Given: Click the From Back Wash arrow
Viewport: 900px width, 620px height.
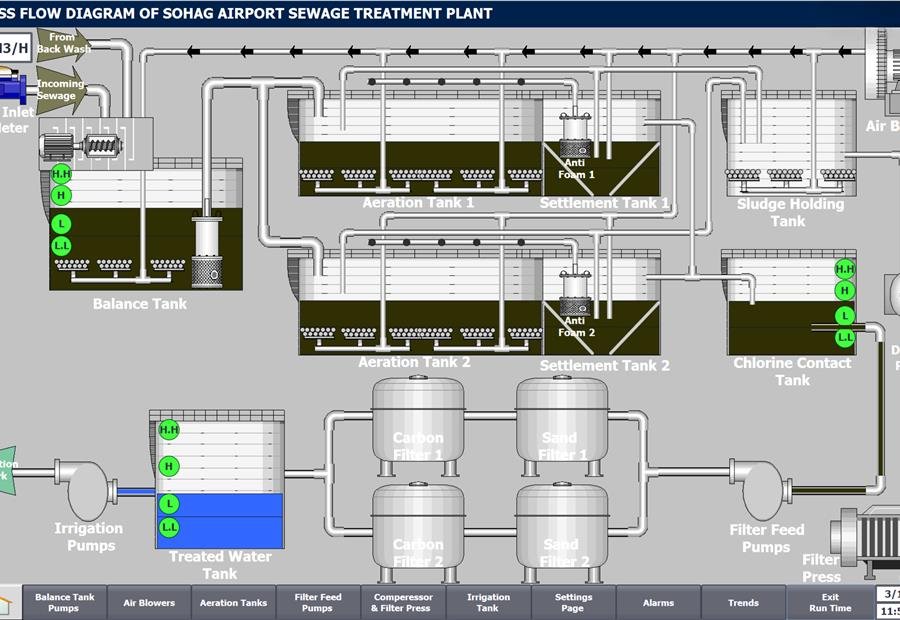Looking at the screenshot, I should (63, 44).
